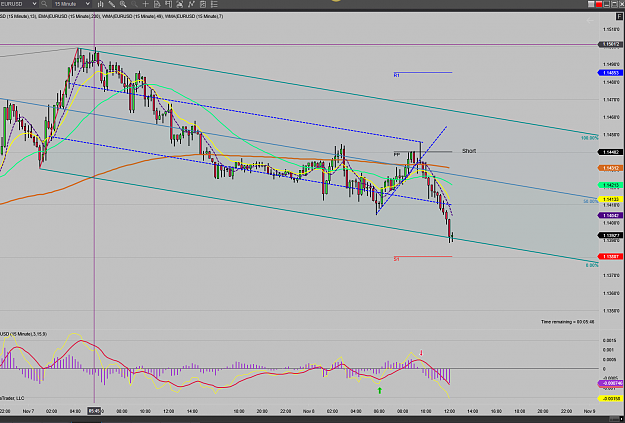Click the R1 pivot label
This screenshot has width=625, height=423.
coord(396,75)
